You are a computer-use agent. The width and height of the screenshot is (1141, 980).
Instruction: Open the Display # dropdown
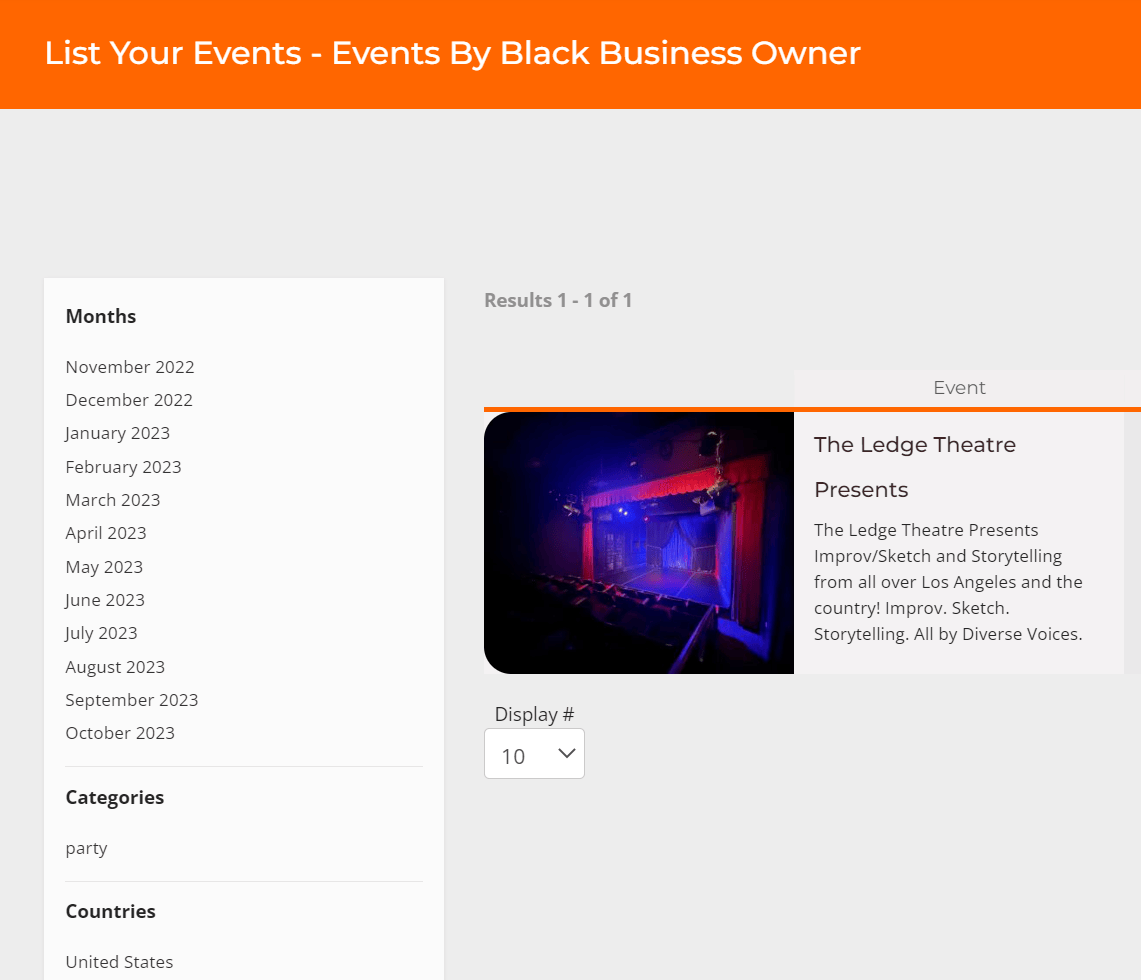point(534,754)
